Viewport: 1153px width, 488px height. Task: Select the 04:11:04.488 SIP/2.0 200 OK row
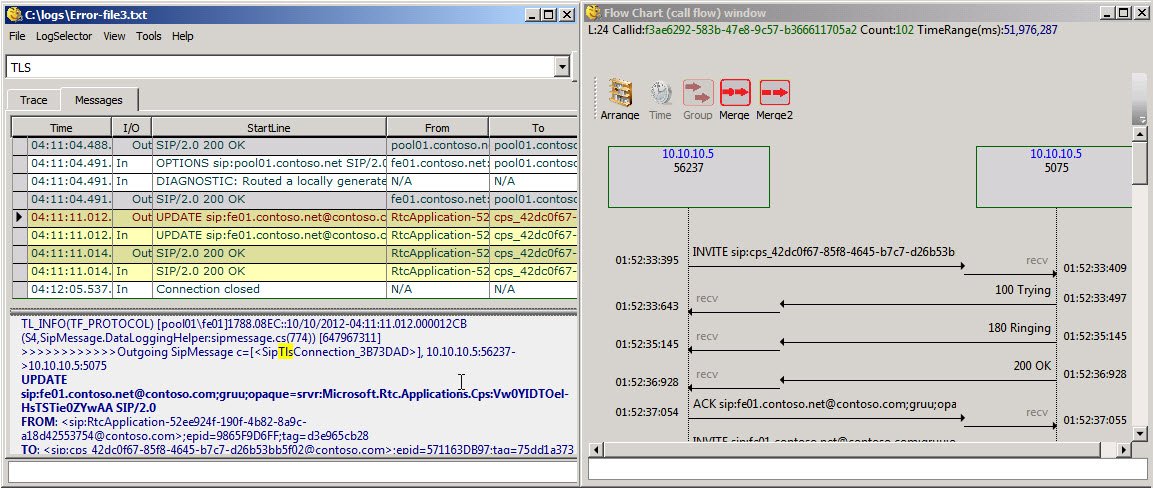(295, 146)
